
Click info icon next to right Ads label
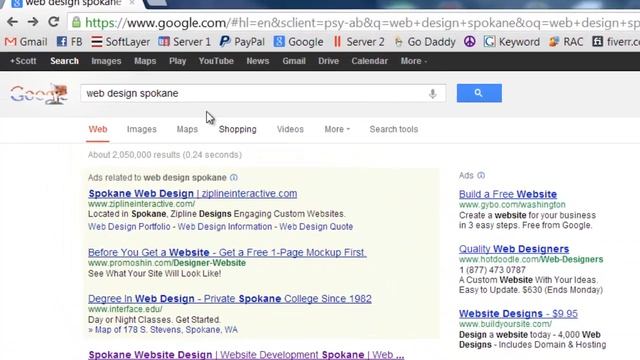pyautogui.click(x=481, y=176)
